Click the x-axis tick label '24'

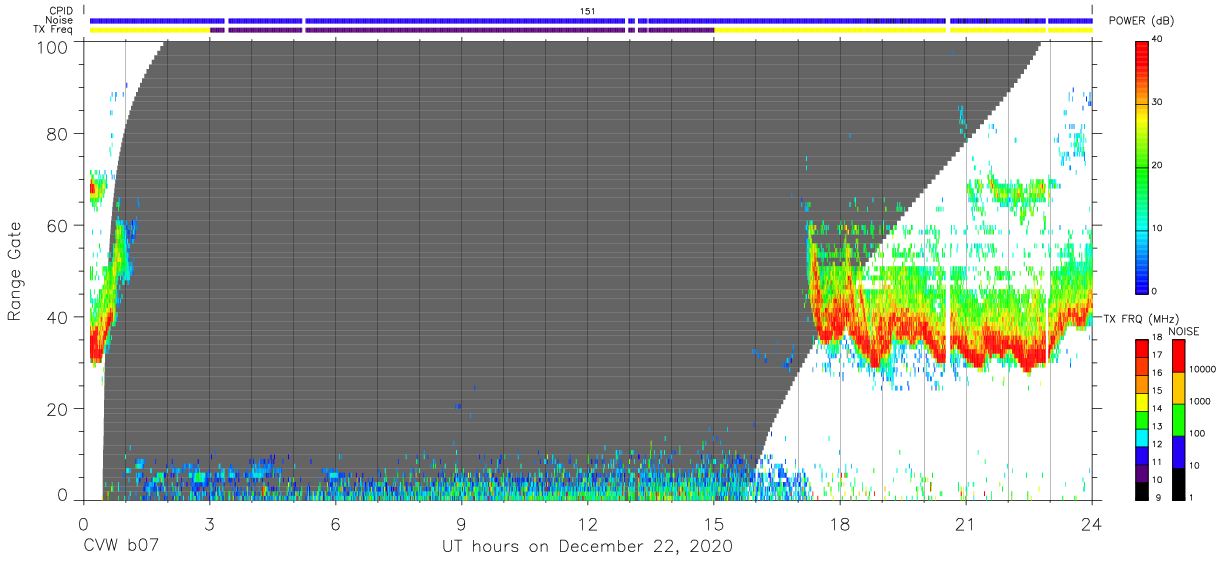[1092, 523]
